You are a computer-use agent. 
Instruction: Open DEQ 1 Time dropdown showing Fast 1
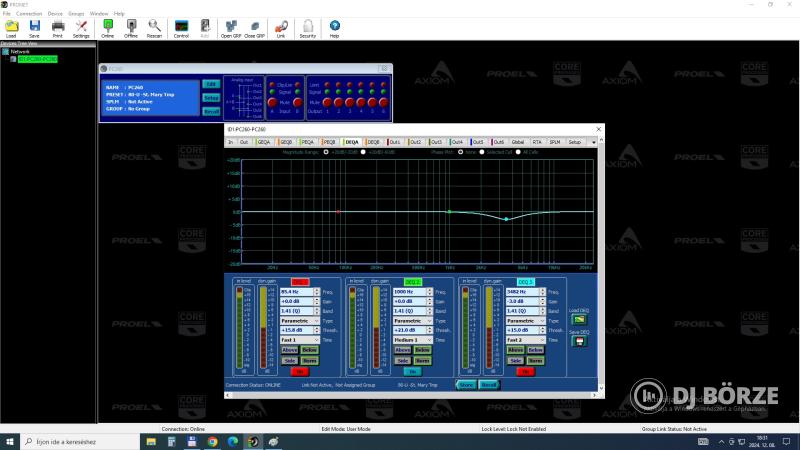point(300,340)
